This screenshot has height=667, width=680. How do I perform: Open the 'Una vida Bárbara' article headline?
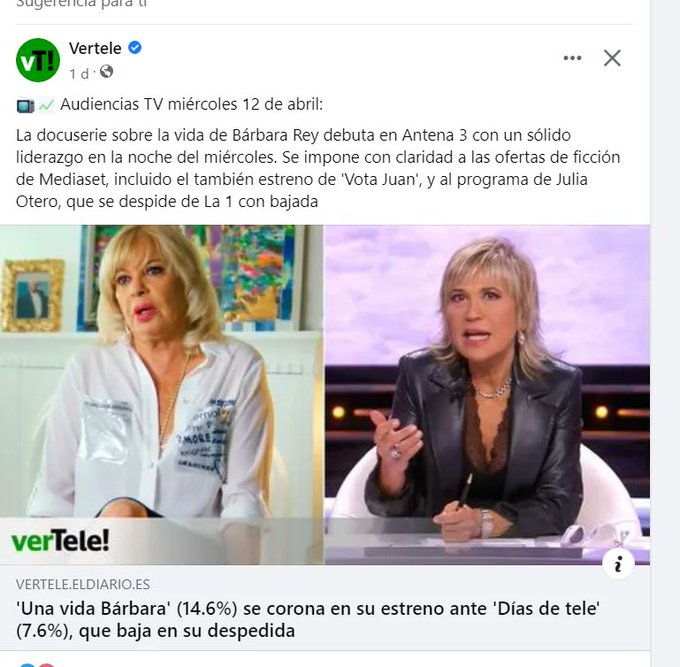[308, 619]
